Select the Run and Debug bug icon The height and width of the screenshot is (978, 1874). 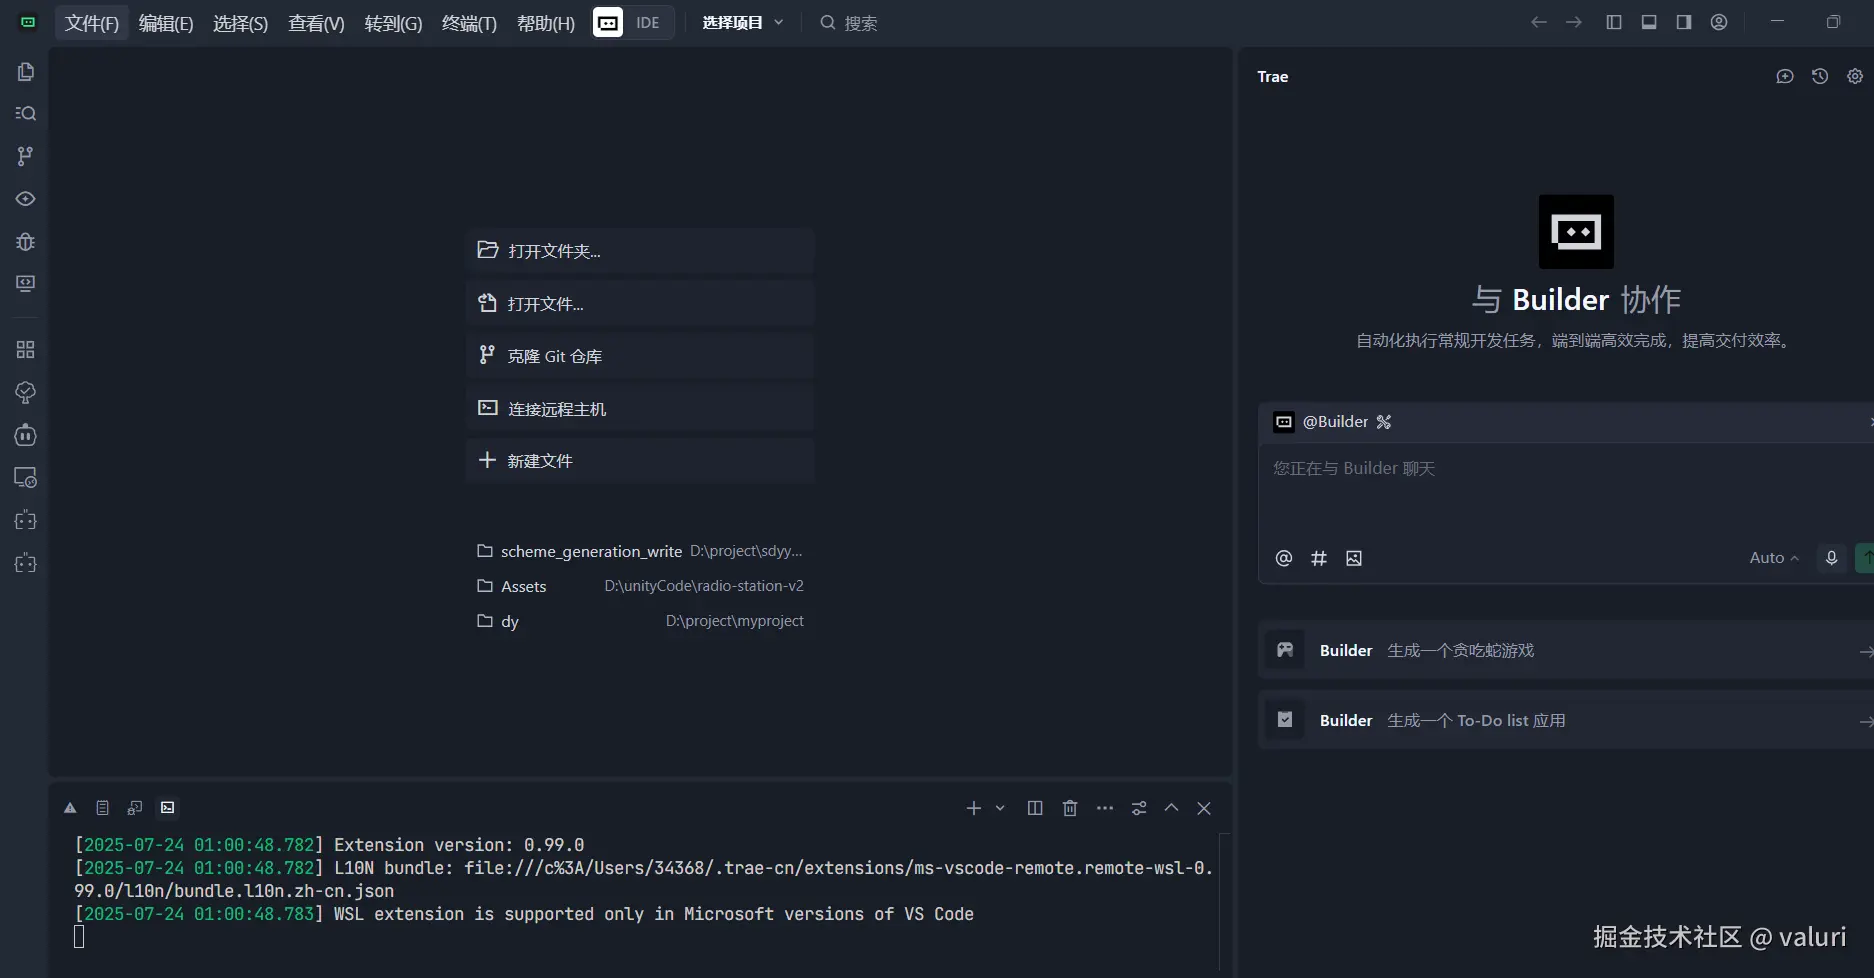pyautogui.click(x=25, y=241)
